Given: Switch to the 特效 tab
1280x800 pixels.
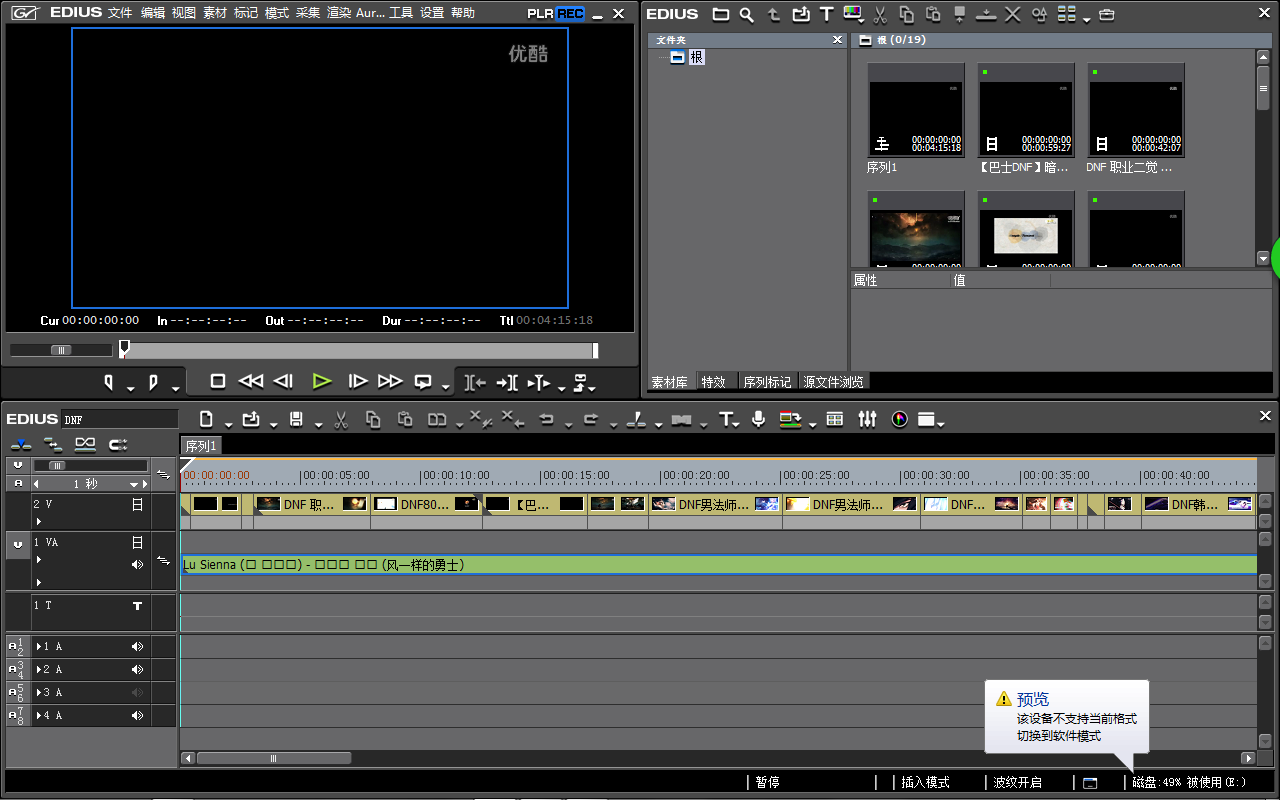Looking at the screenshot, I should point(713,382).
